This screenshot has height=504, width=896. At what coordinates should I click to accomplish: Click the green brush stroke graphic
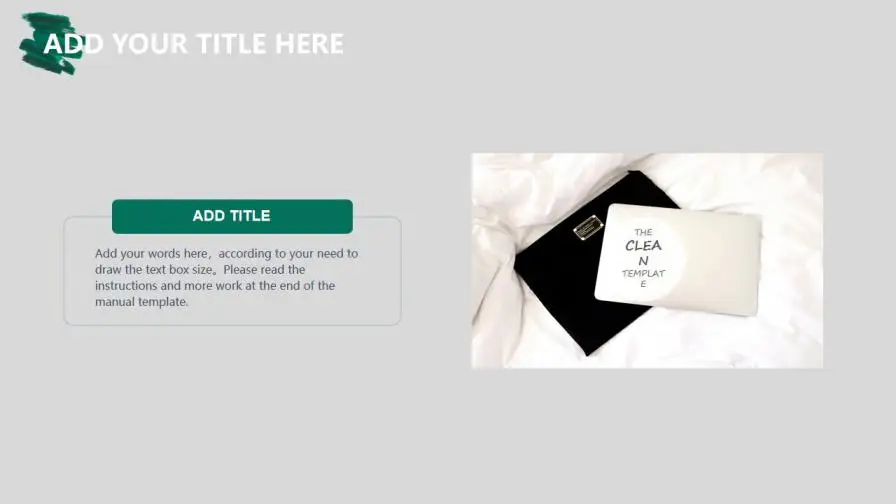click(x=50, y=43)
